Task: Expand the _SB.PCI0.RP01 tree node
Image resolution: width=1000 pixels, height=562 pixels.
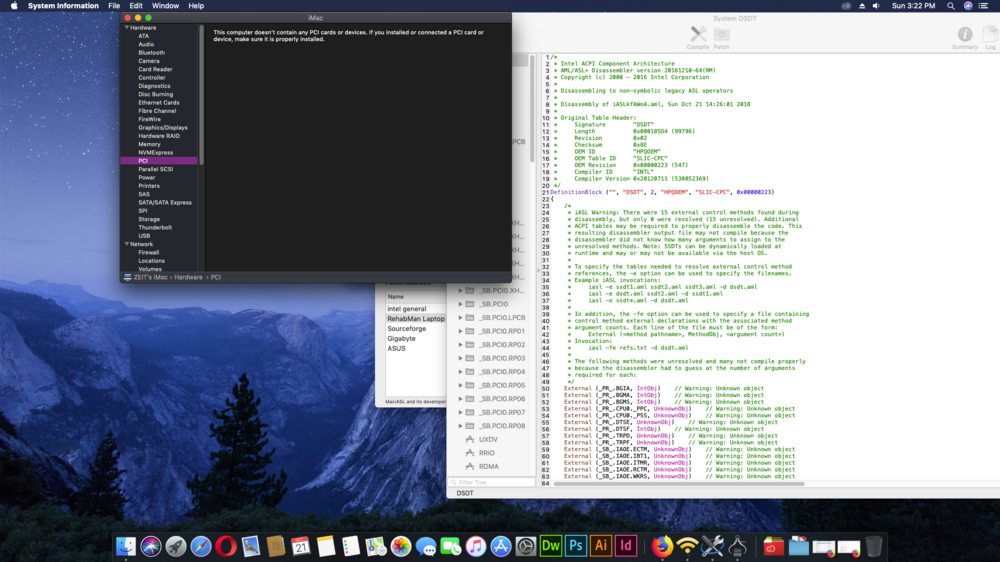Action: [x=460, y=331]
